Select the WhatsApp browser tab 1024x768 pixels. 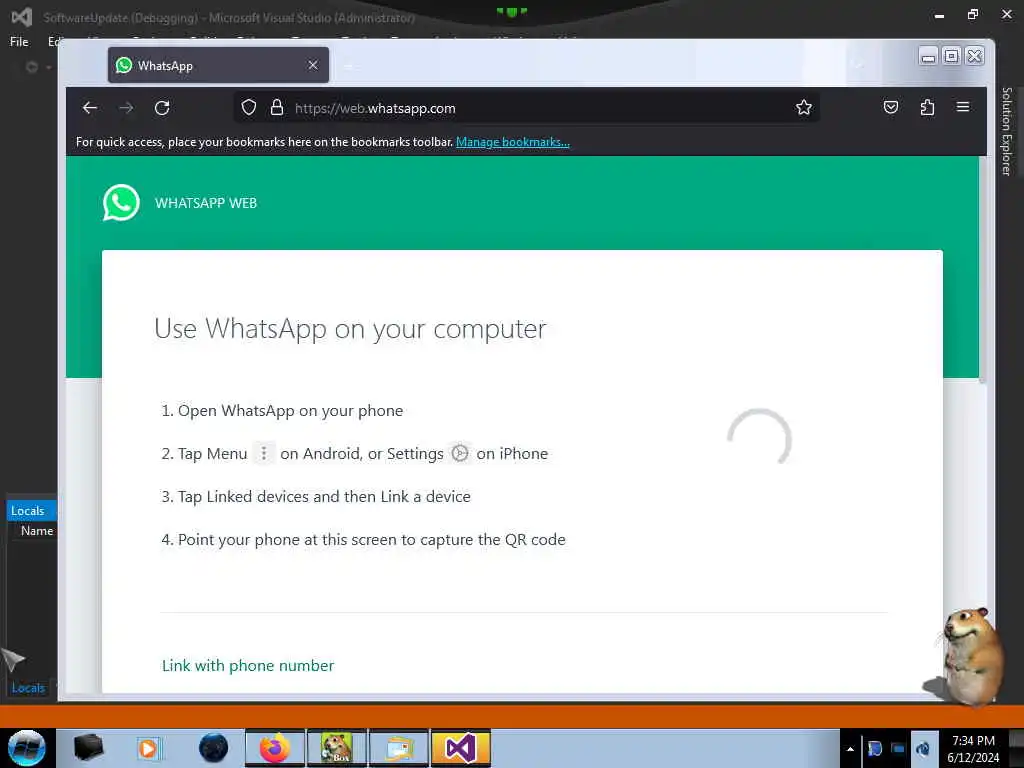218,65
